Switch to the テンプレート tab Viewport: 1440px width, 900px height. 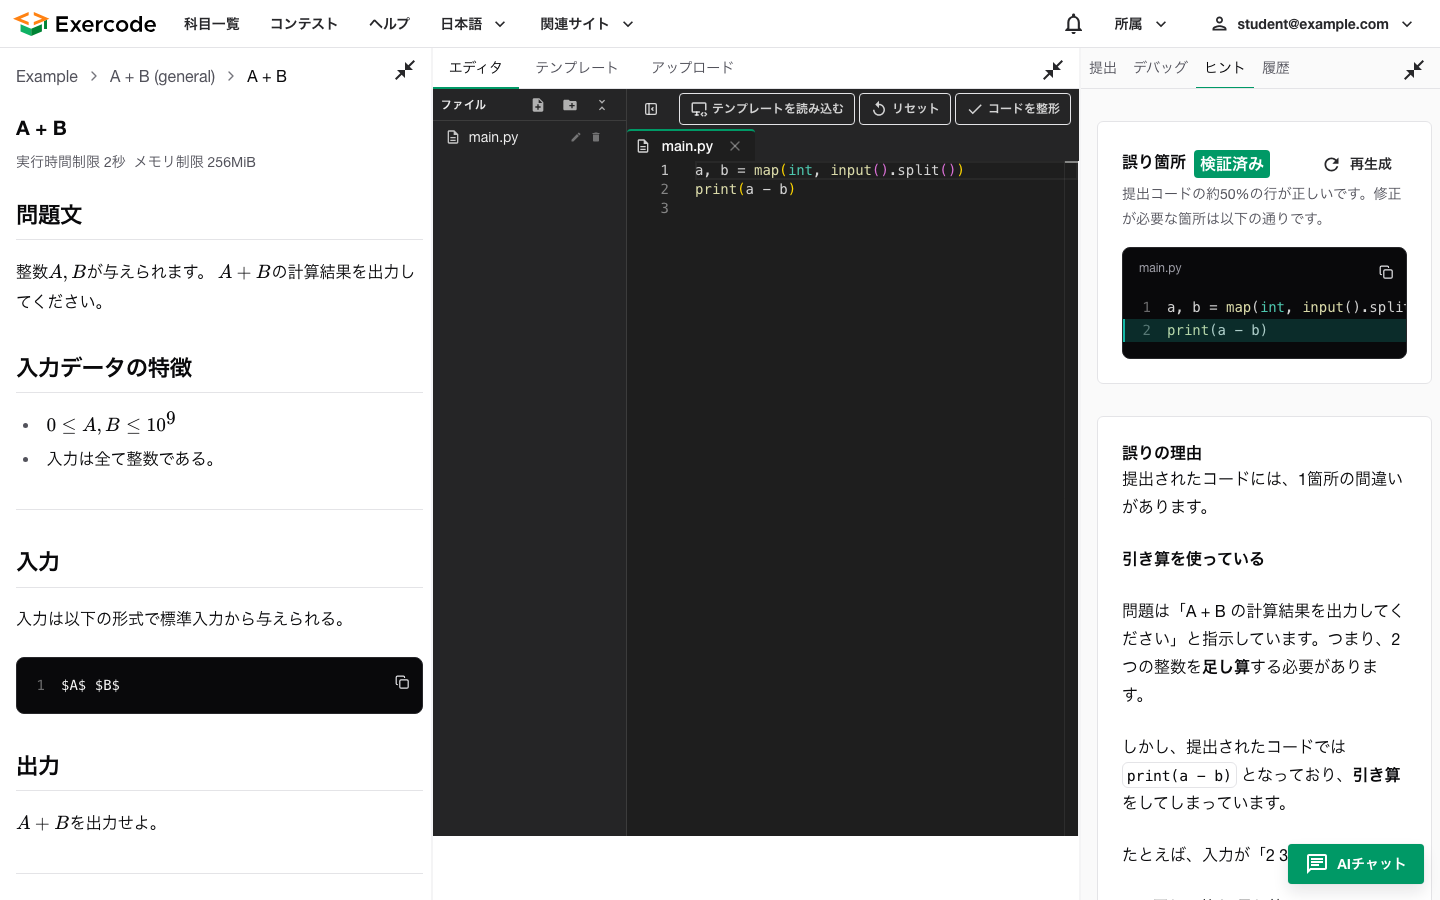(577, 68)
